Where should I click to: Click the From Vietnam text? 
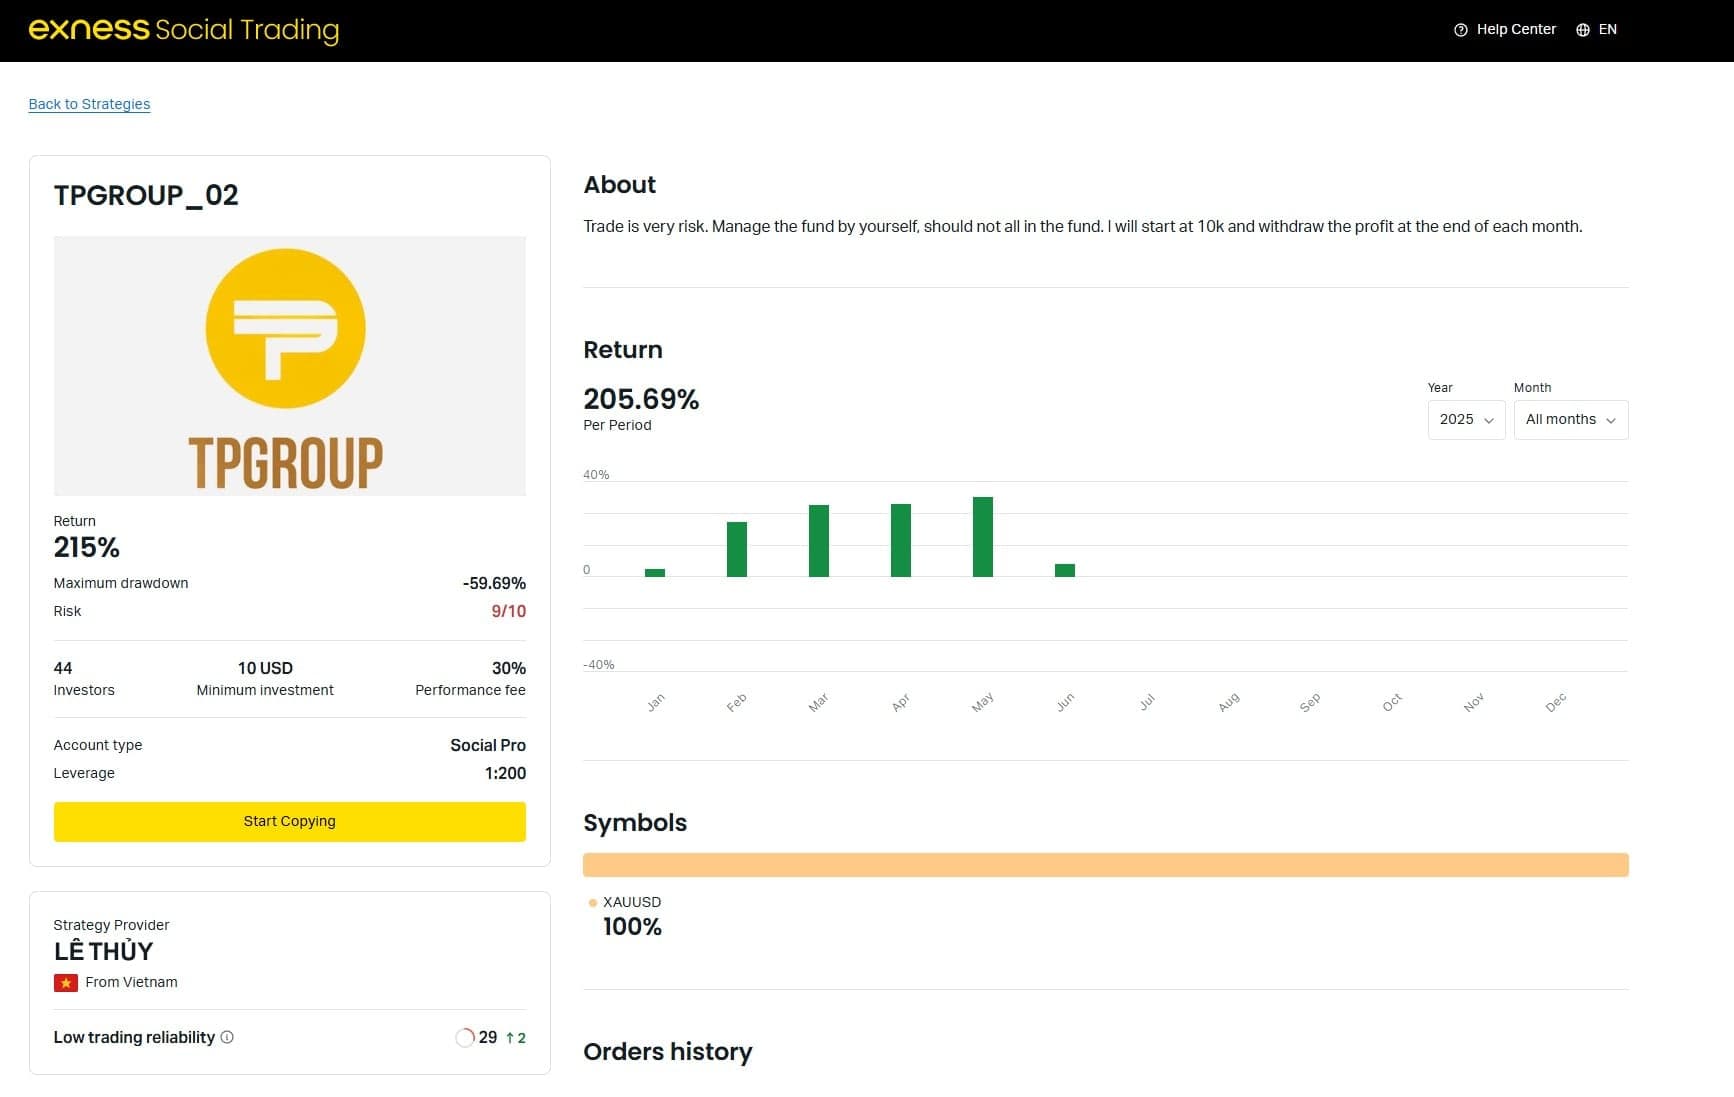(131, 983)
